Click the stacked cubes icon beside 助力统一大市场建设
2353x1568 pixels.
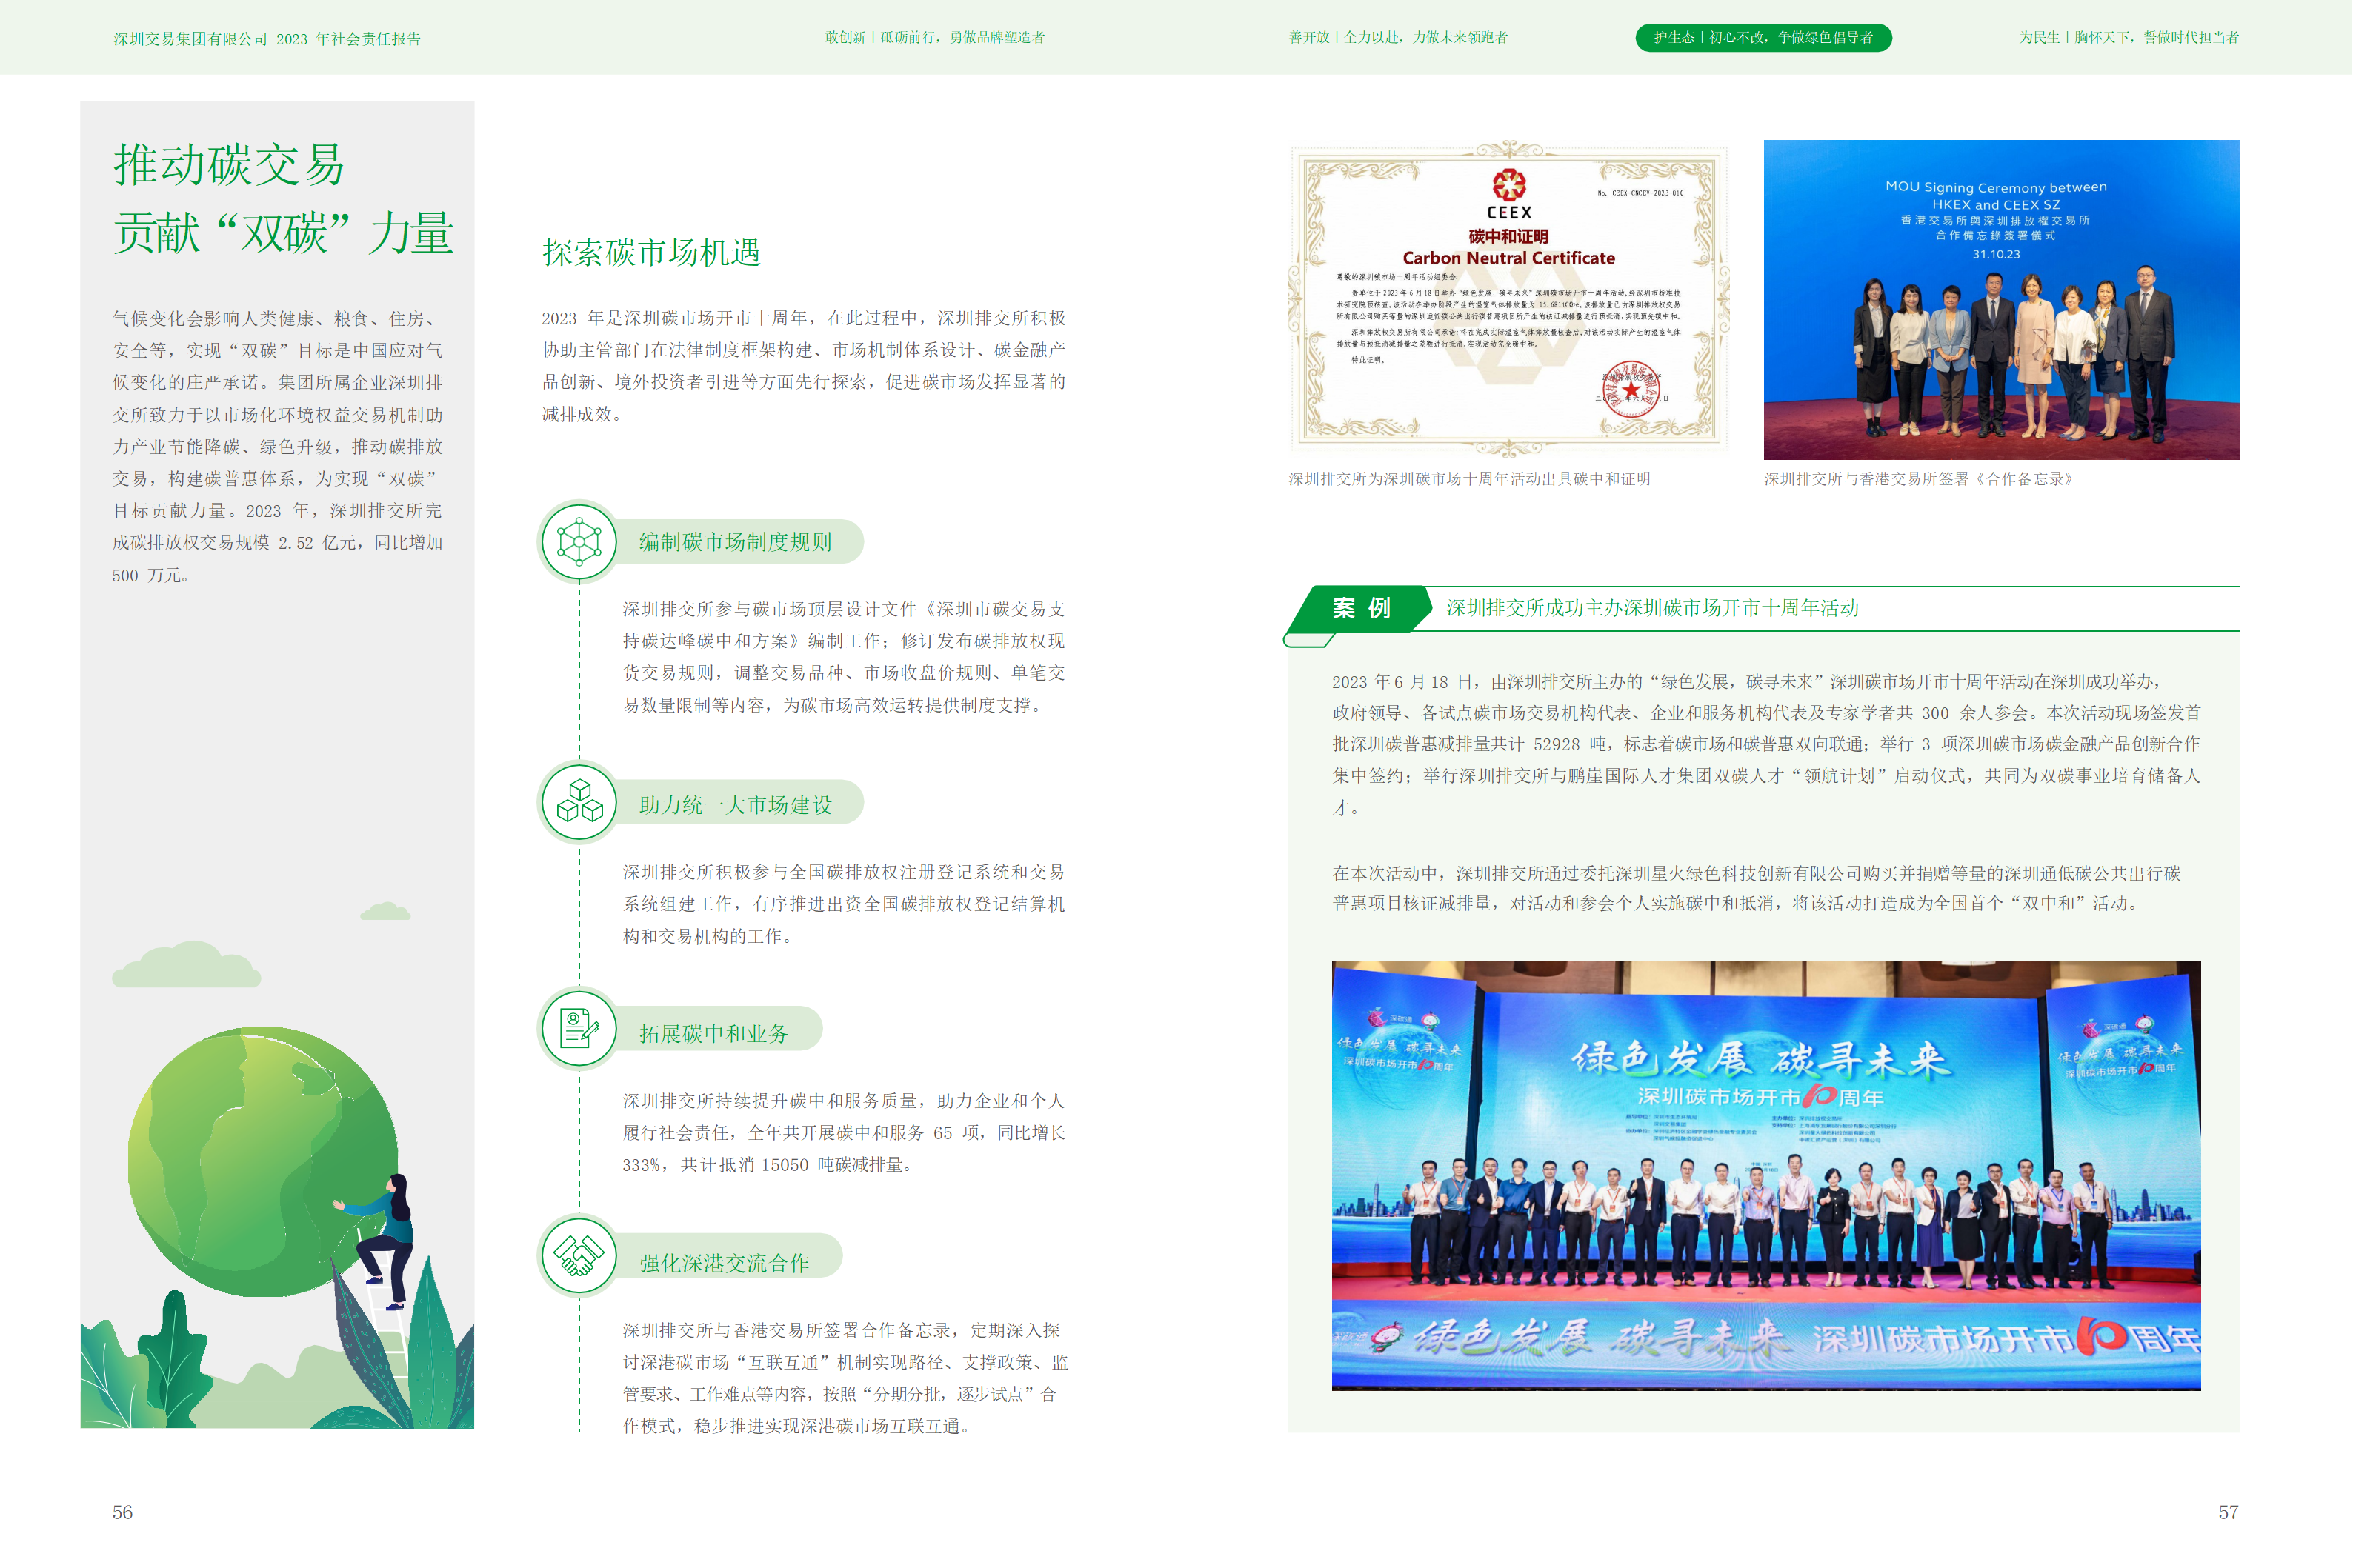[579, 803]
